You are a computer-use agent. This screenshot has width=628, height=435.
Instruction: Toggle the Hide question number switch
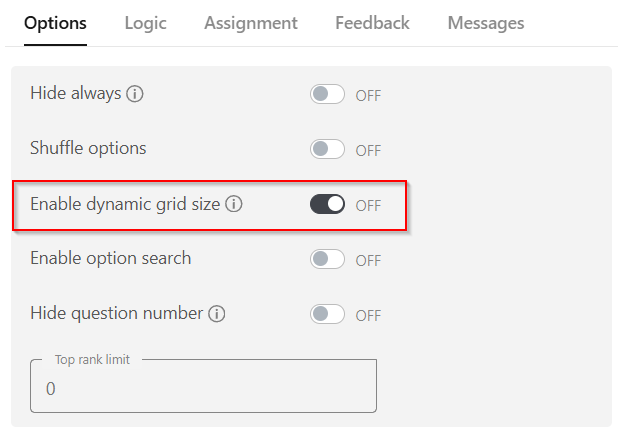pyautogui.click(x=327, y=314)
